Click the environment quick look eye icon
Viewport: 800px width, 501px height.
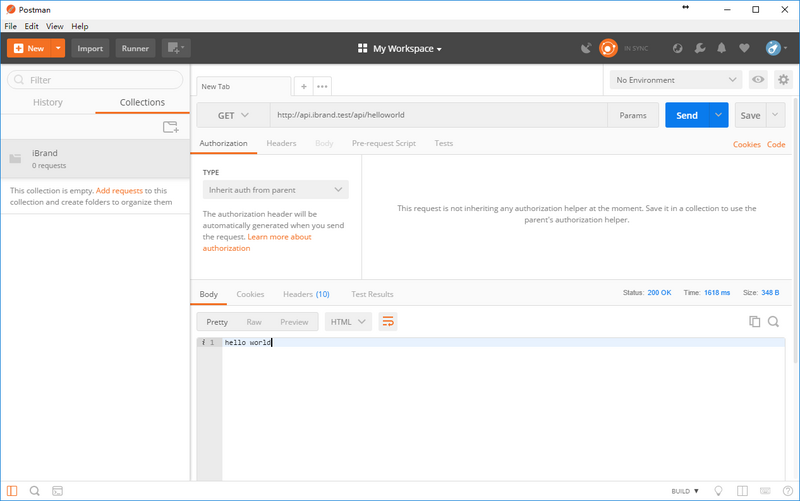758,80
